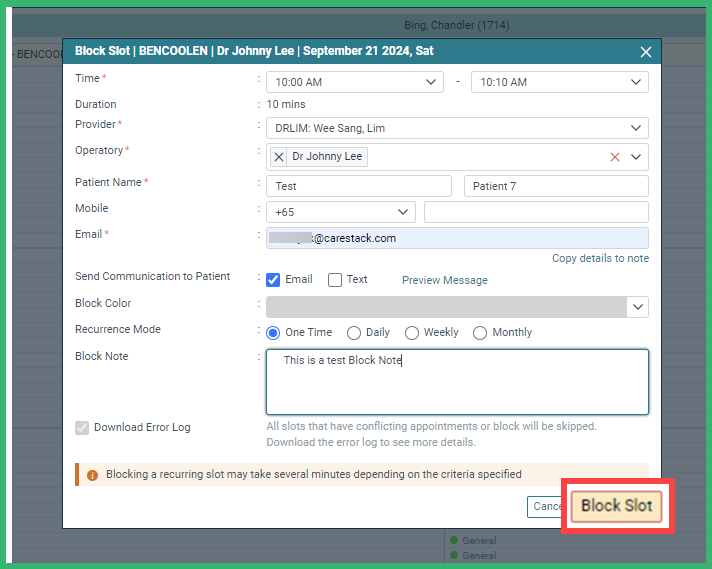This screenshot has height=569, width=712.
Task: Select One Time recurrence mode
Action: point(273,333)
